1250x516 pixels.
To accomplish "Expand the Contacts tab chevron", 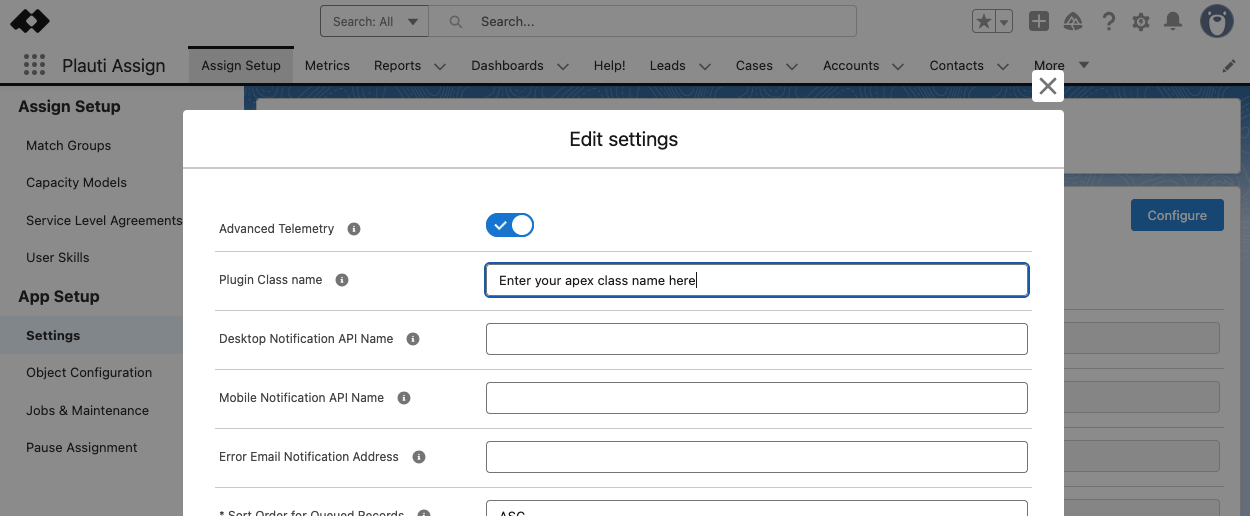I will (1003, 67).
